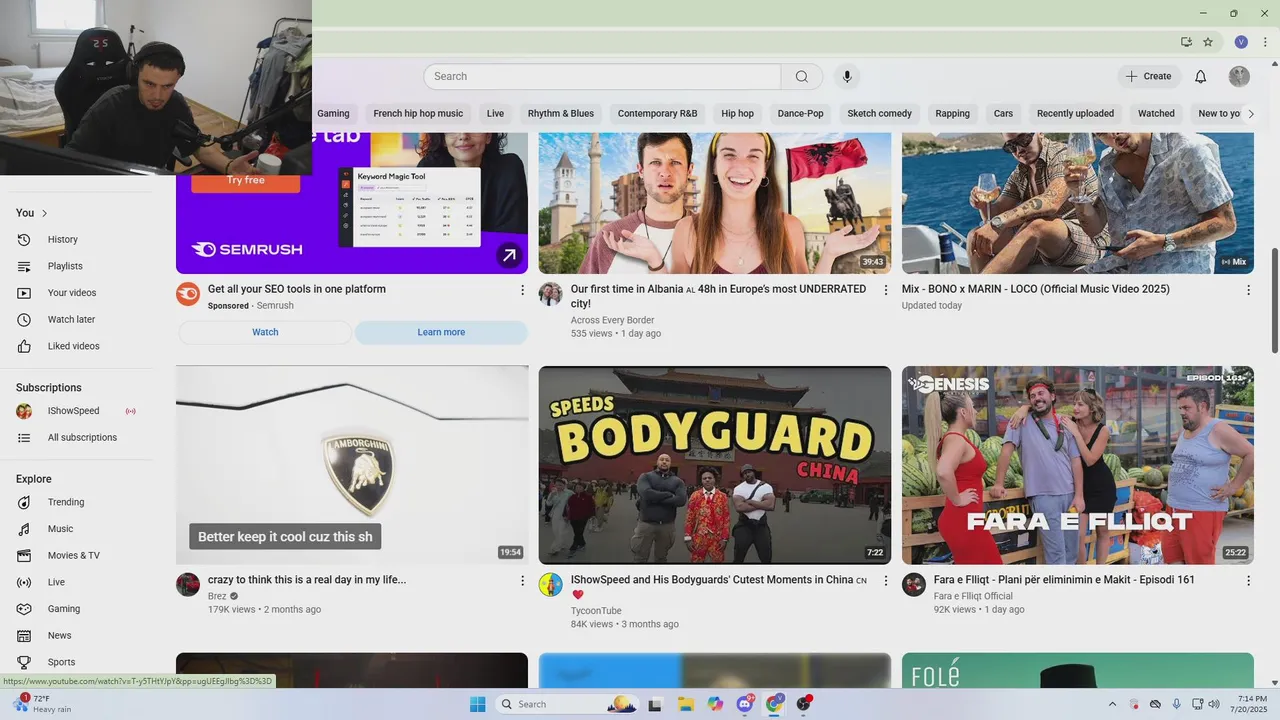Image resolution: width=1280 pixels, height=720 pixels.
Task: Open the YouTube account avatar menu
Action: coord(1239,77)
